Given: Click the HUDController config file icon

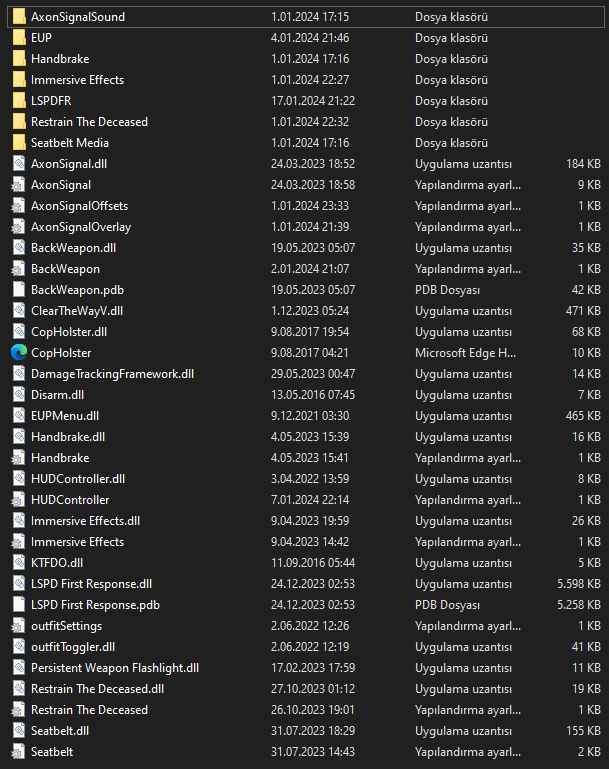Looking at the screenshot, I should (x=19, y=500).
